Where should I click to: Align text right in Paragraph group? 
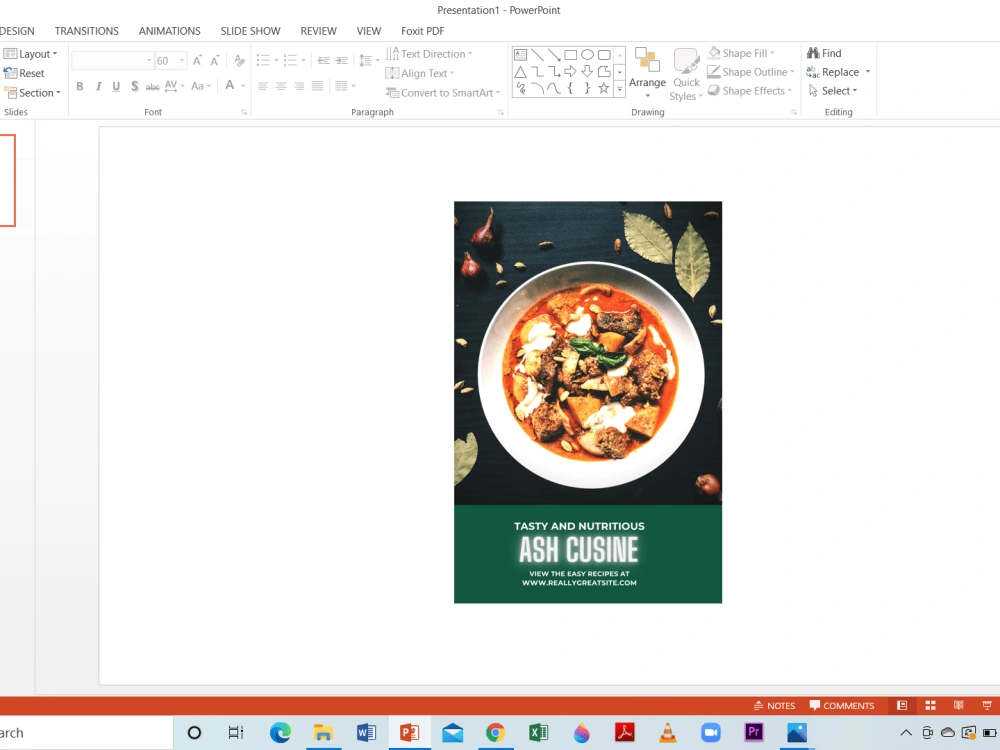pyautogui.click(x=299, y=86)
